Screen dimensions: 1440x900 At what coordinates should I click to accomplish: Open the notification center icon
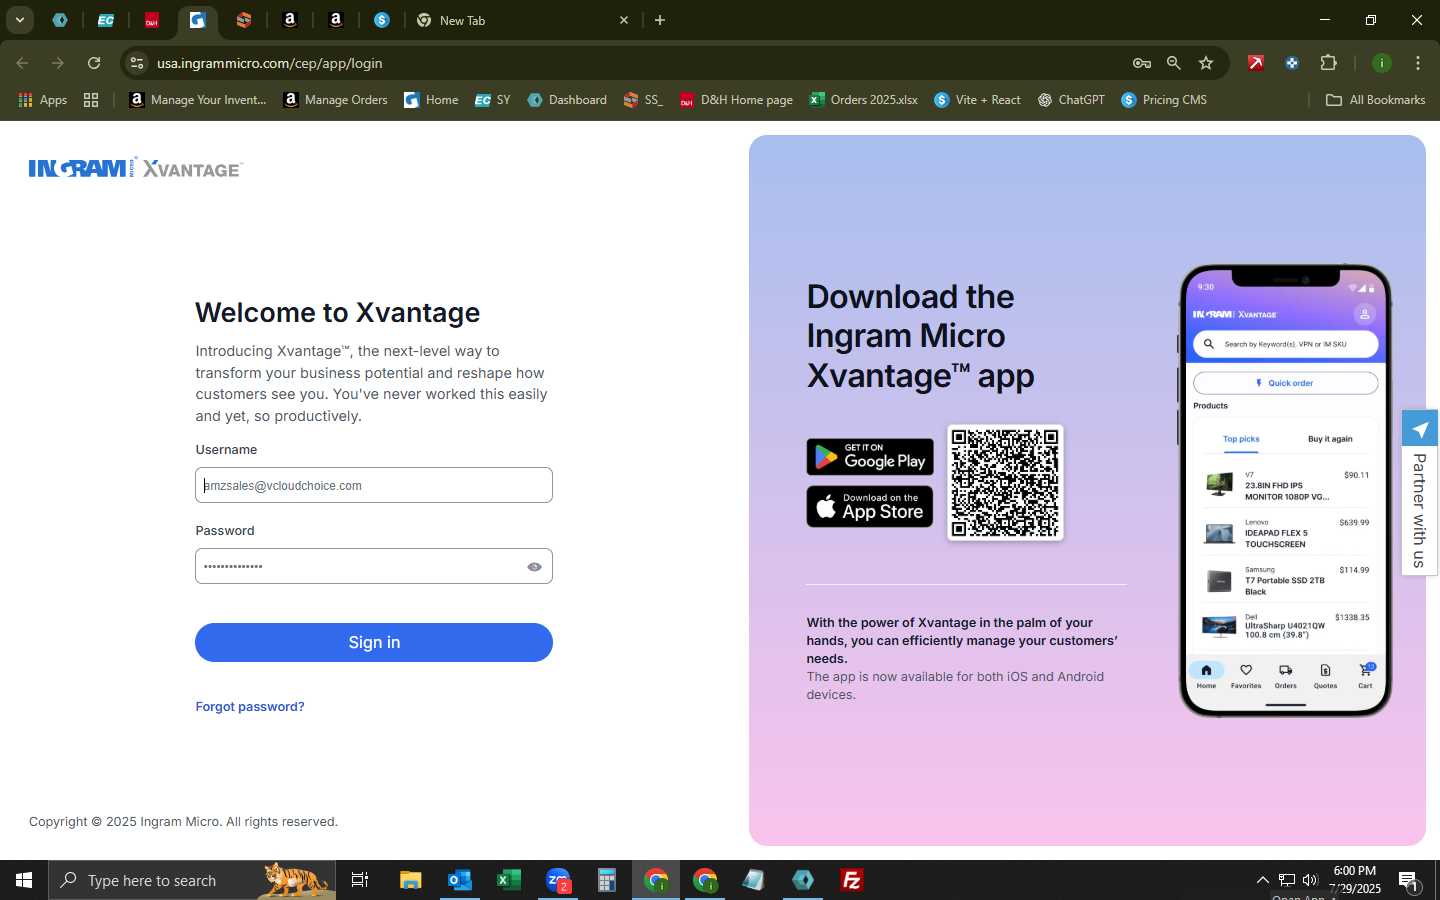pyautogui.click(x=1408, y=881)
